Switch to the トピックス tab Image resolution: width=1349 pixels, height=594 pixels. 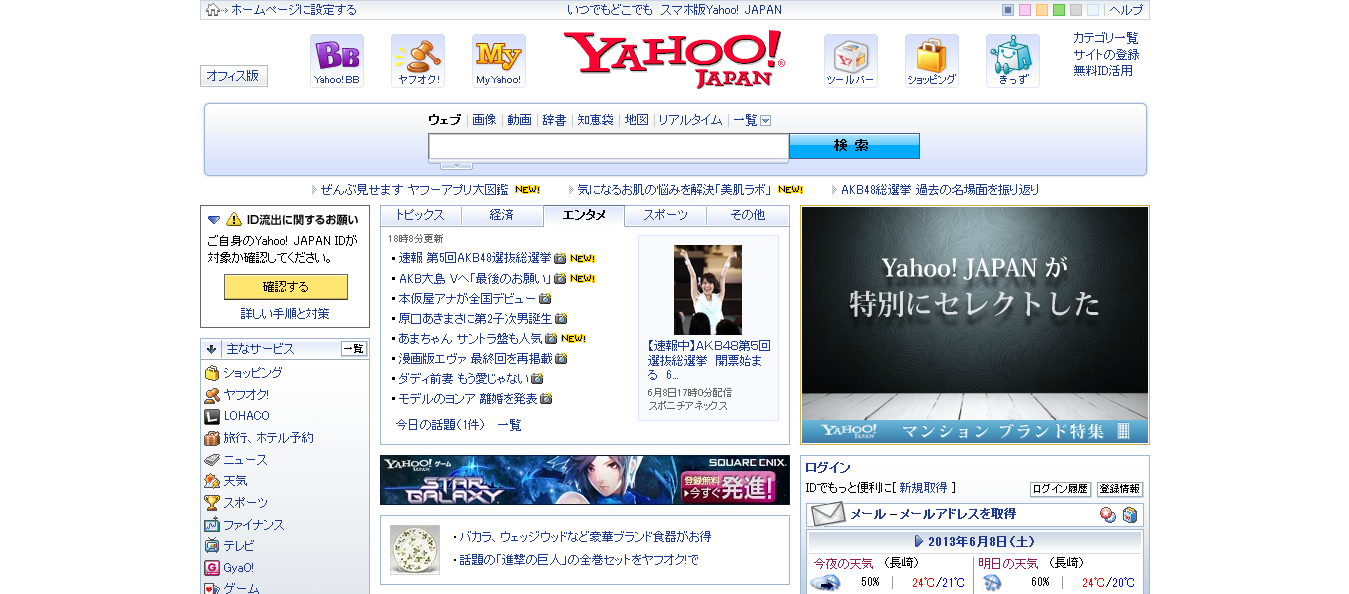click(x=420, y=216)
